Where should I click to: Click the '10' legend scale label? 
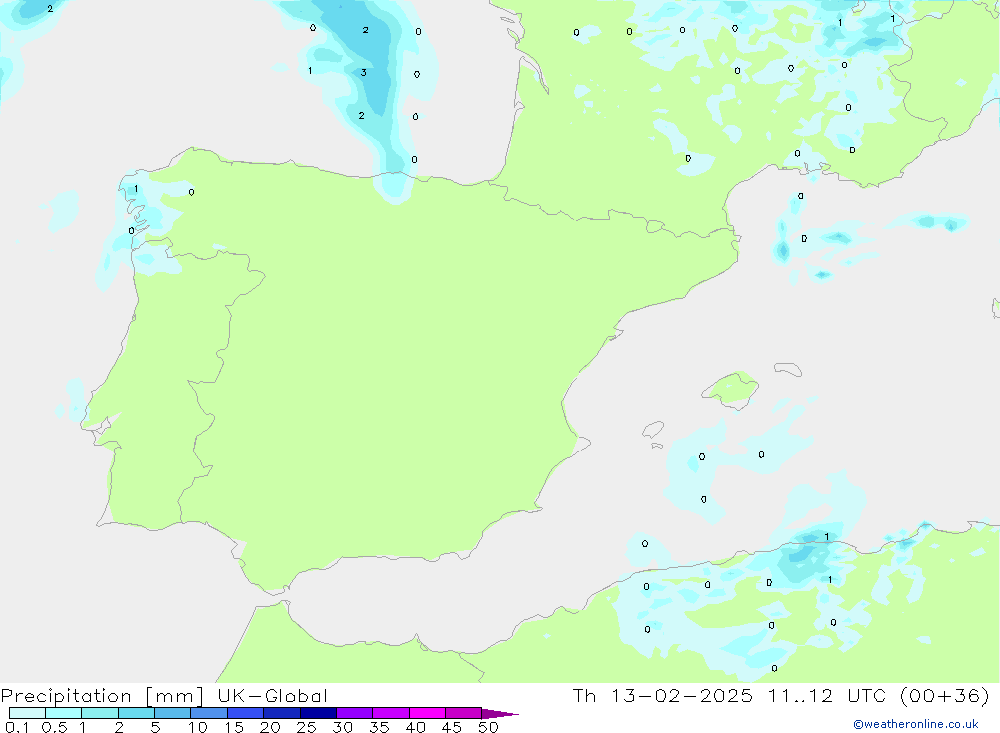pyautogui.click(x=198, y=727)
